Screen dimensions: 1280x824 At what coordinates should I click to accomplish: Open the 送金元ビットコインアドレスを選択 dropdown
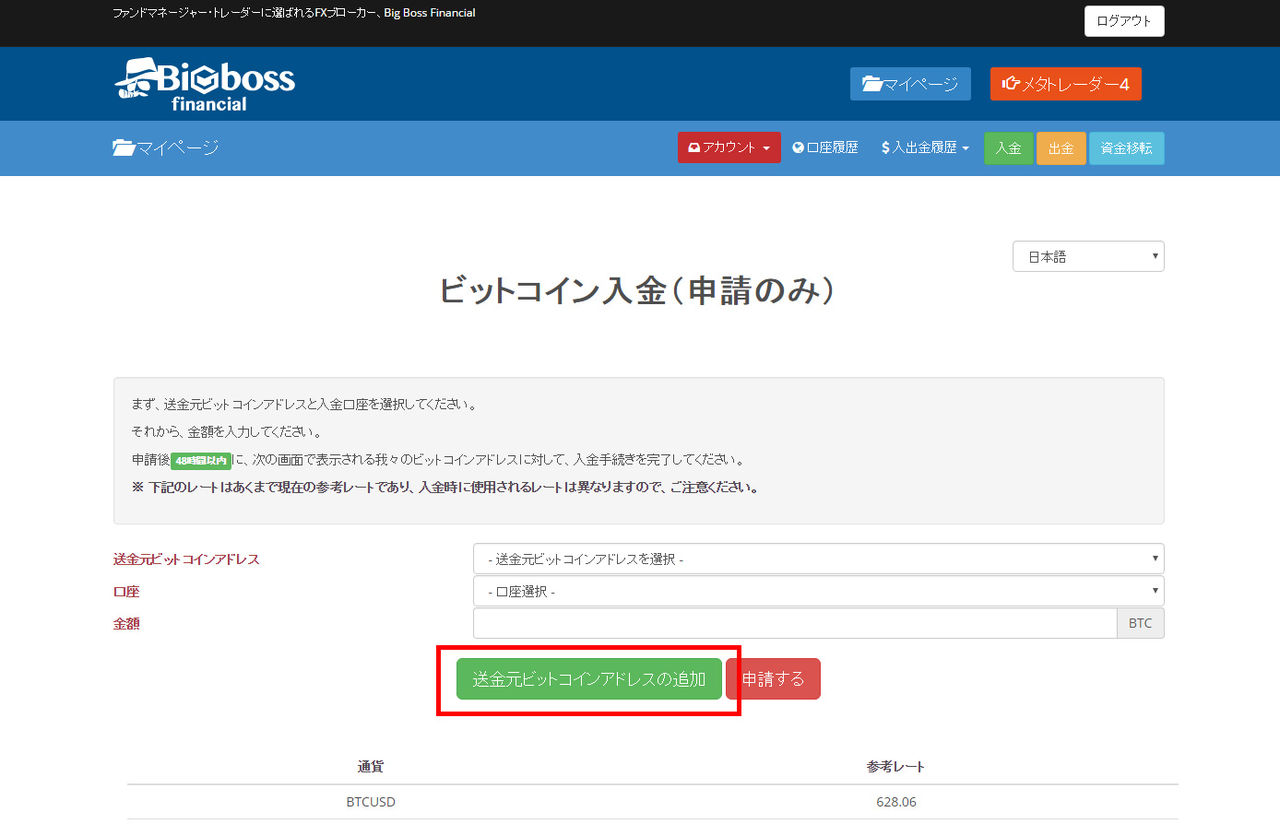click(x=818, y=559)
